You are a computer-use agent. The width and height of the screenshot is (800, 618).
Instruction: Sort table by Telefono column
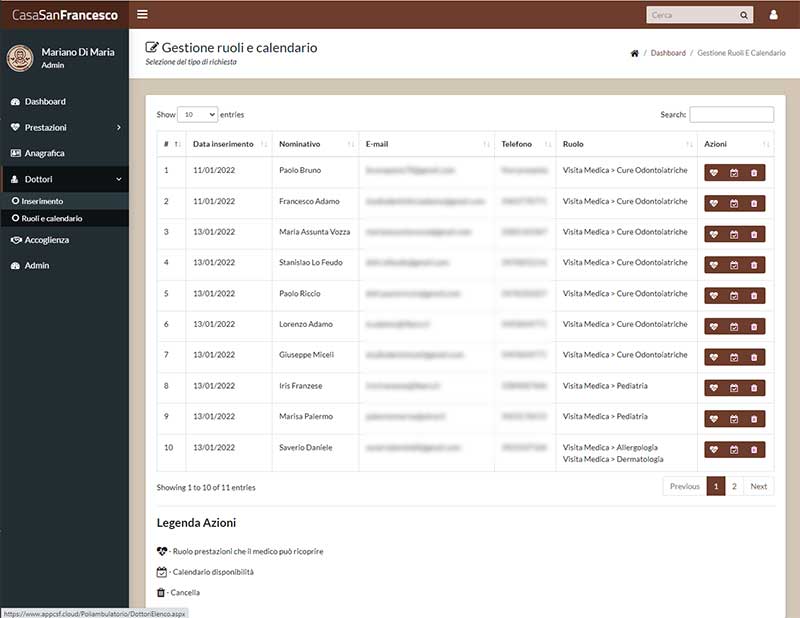(x=525, y=144)
